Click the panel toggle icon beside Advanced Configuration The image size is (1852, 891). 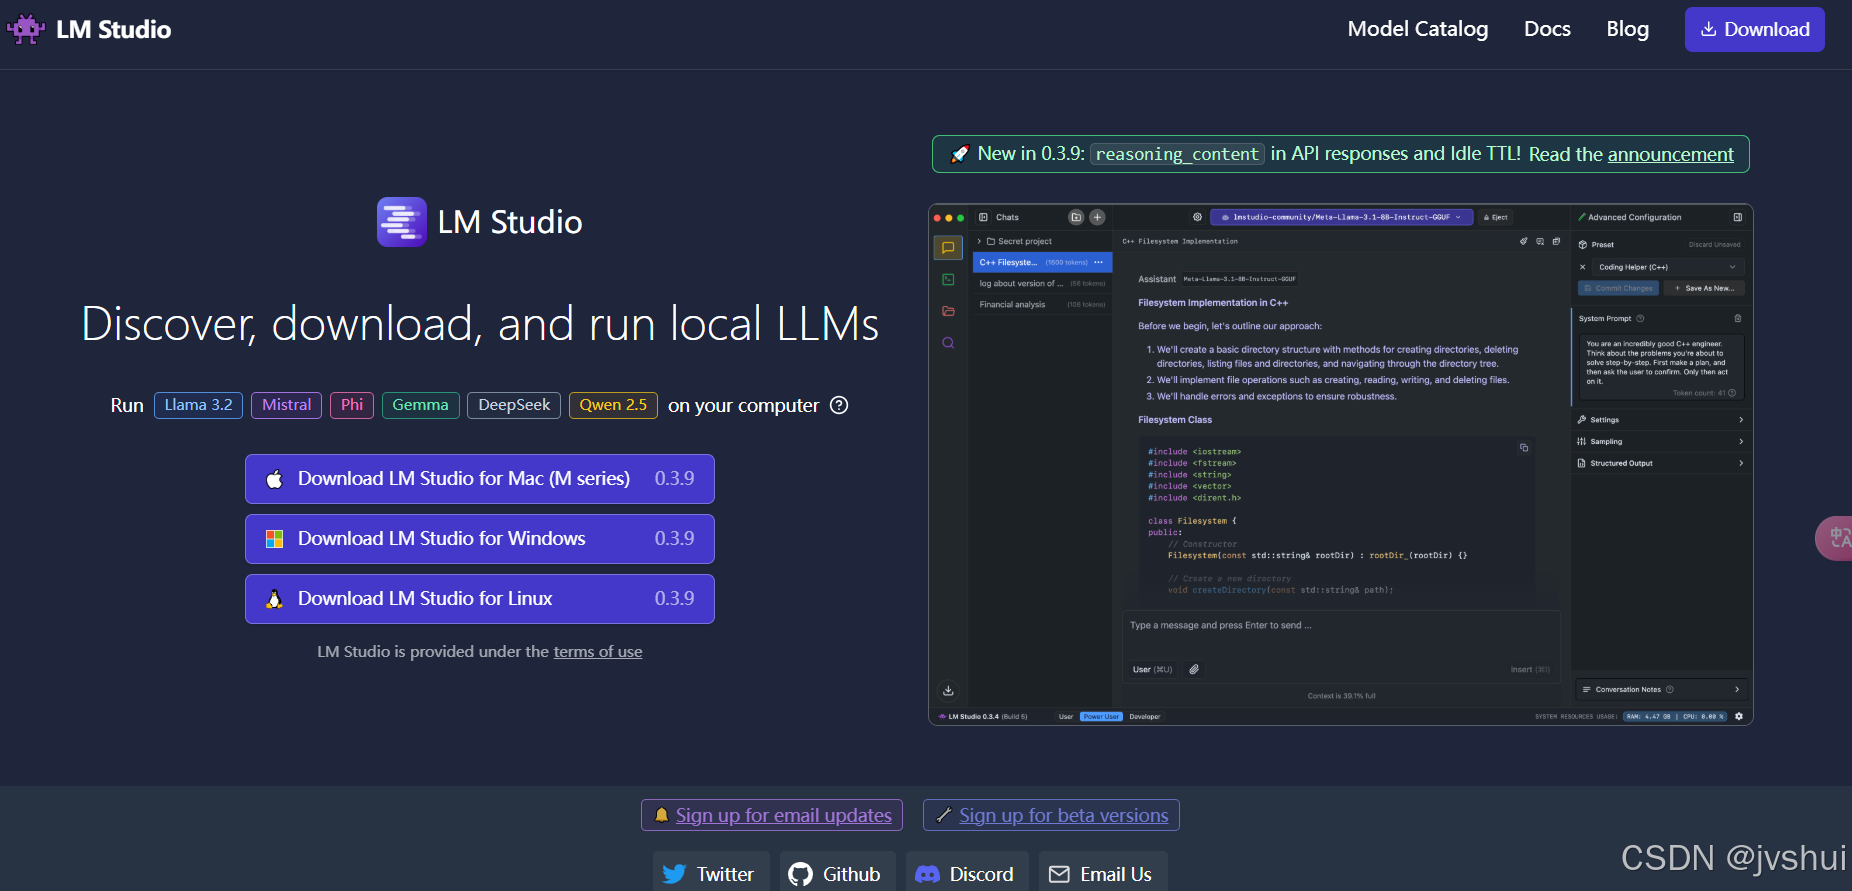click(x=1738, y=217)
